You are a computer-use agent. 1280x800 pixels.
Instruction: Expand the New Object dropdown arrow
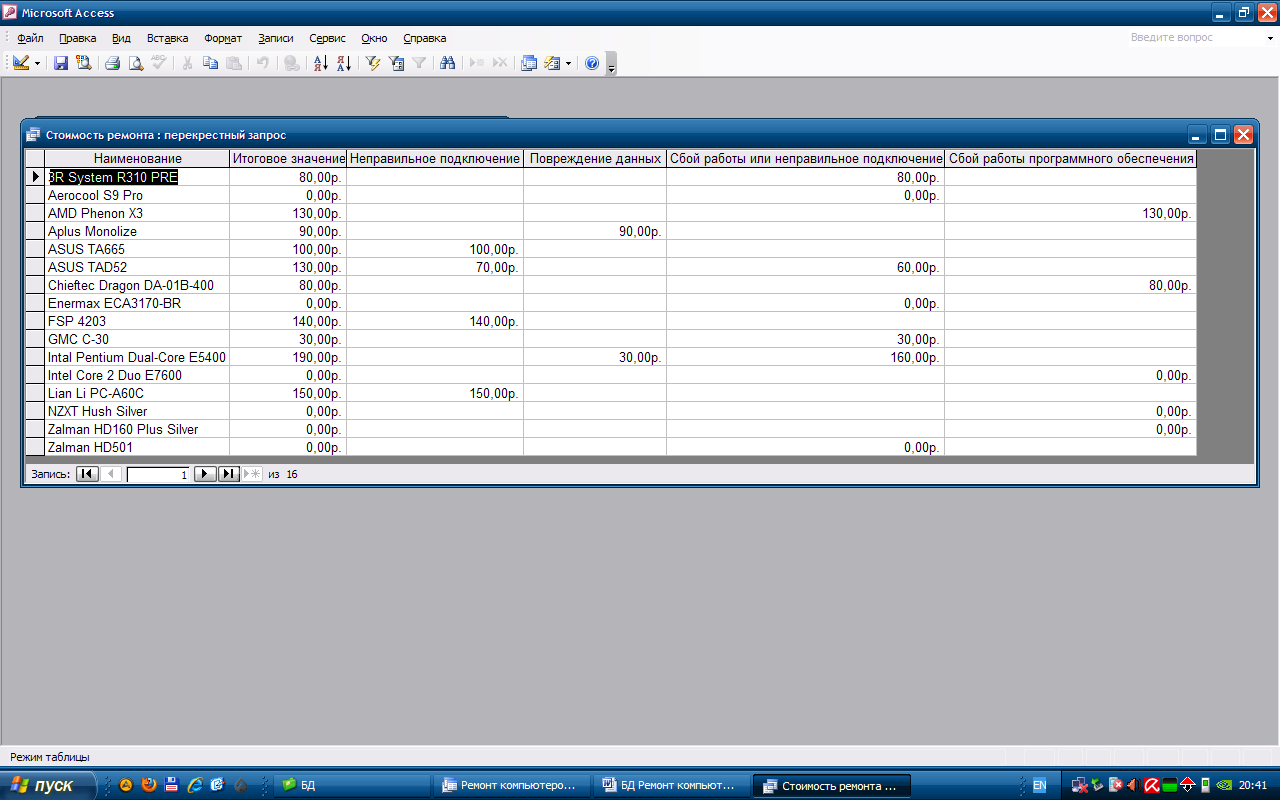tap(568, 63)
